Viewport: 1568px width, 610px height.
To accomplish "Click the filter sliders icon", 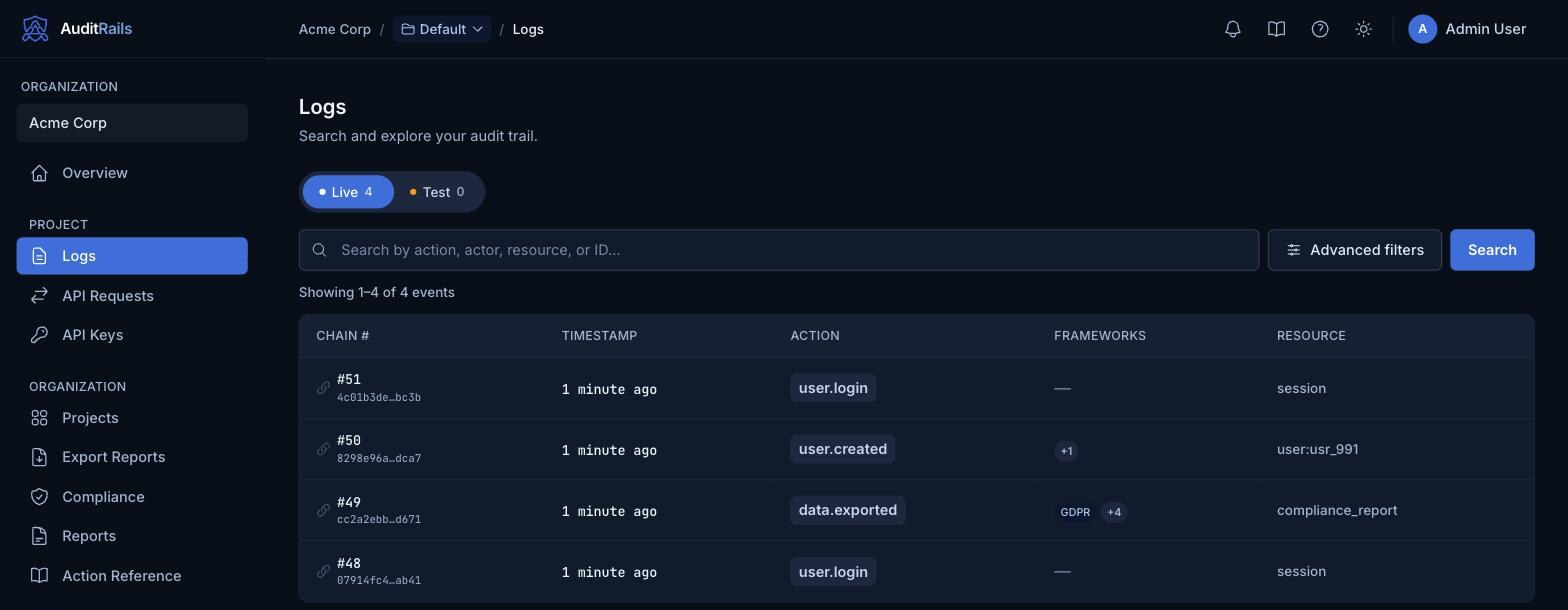I will pos(1293,250).
